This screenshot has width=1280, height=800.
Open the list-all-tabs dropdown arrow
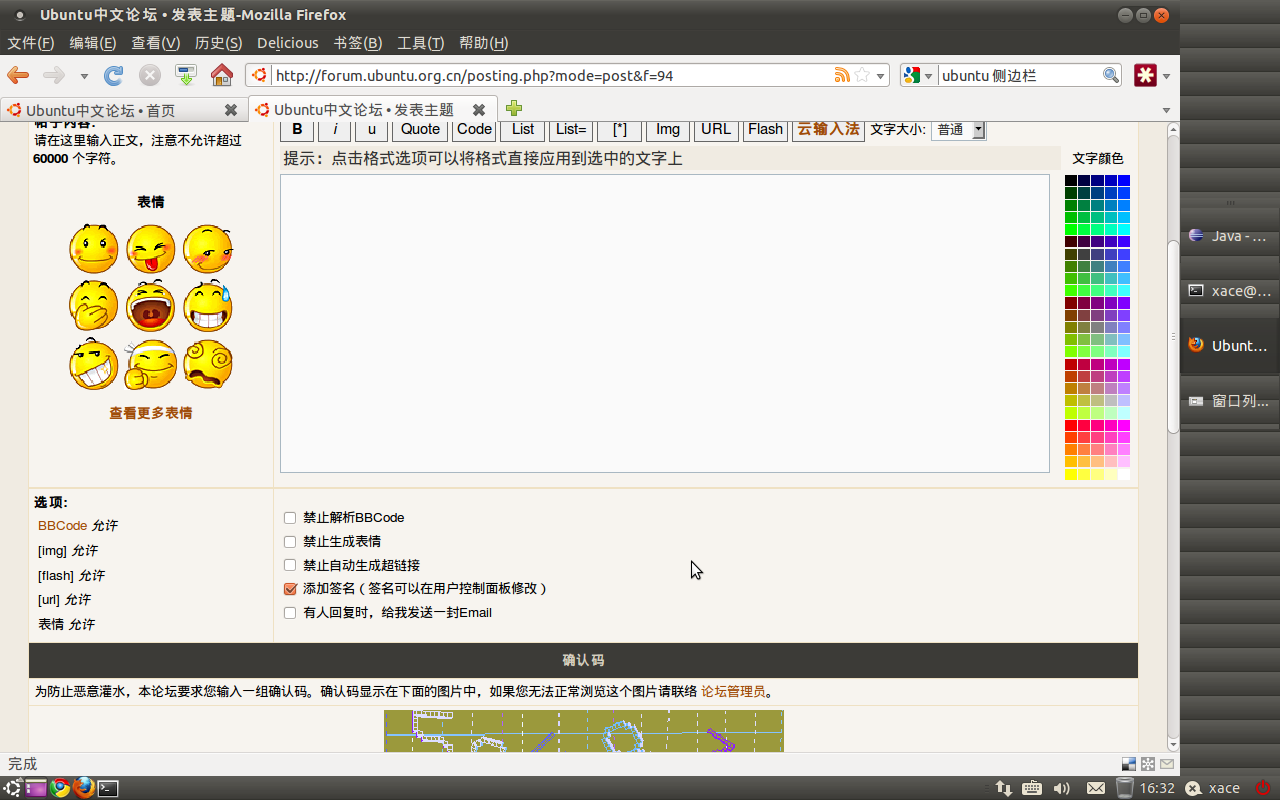pos(1166,110)
